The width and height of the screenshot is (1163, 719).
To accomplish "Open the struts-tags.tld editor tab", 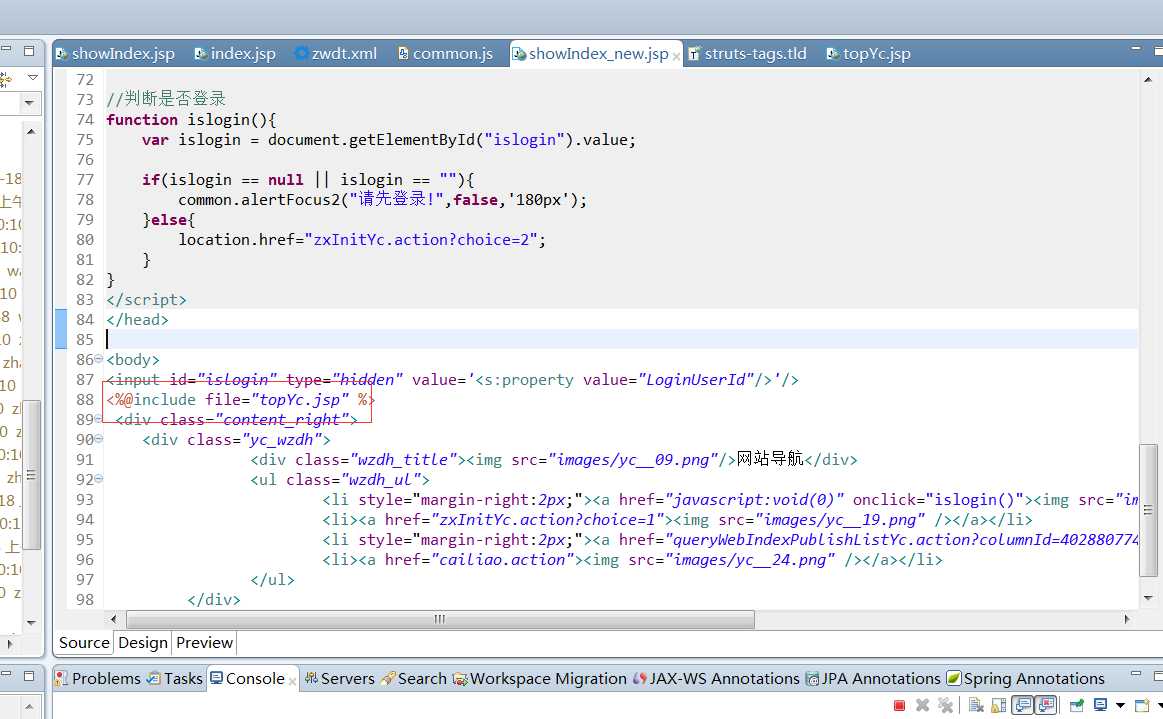I will pyautogui.click(x=748, y=53).
